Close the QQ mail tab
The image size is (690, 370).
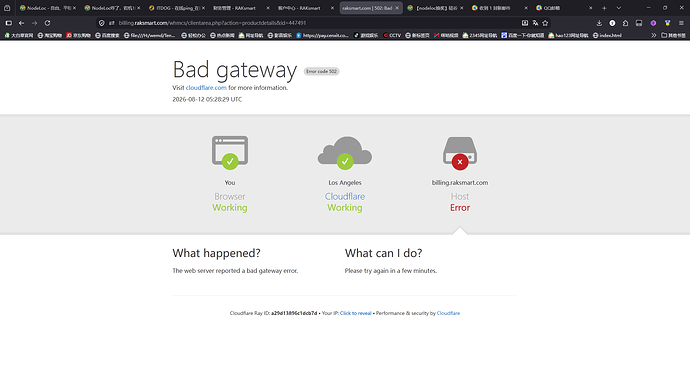[x=591, y=8]
